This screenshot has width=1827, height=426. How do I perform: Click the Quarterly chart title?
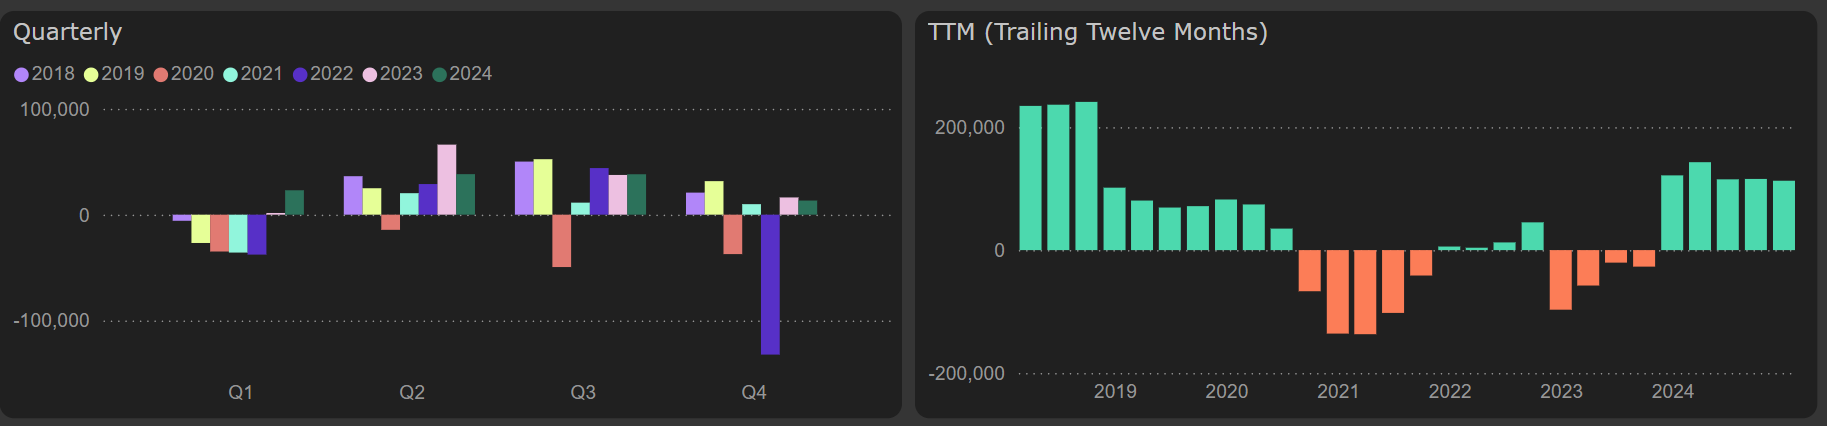point(68,32)
